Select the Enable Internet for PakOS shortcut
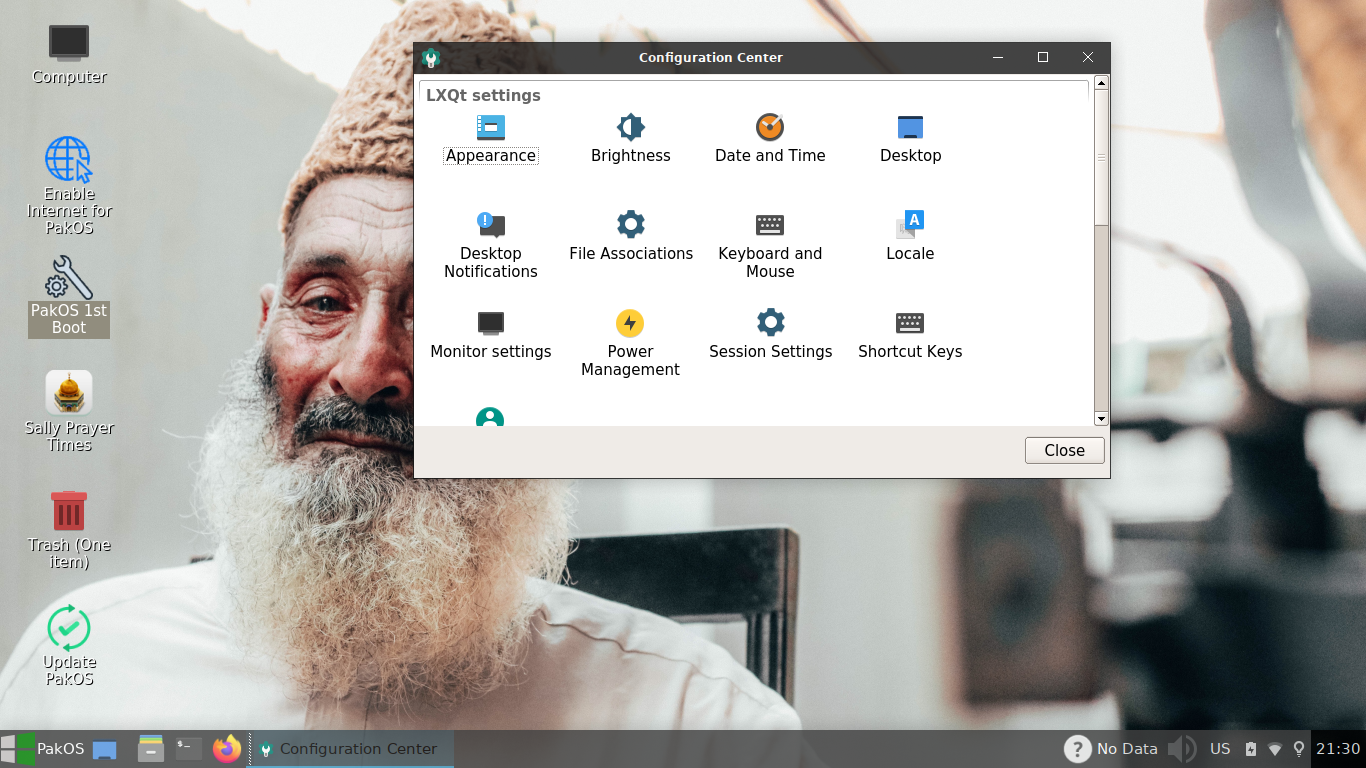Screen dimensions: 1366x768 tap(69, 186)
